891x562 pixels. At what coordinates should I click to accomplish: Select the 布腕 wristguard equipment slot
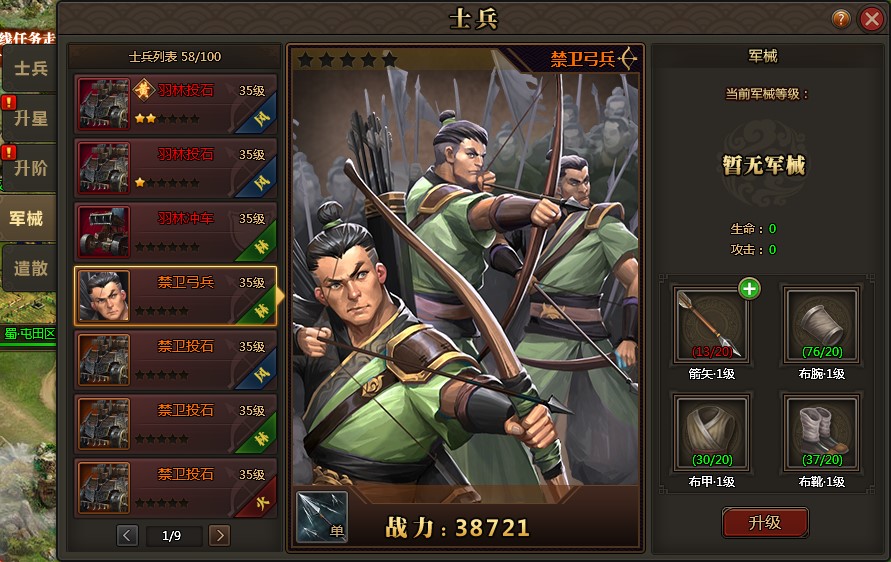[x=821, y=324]
